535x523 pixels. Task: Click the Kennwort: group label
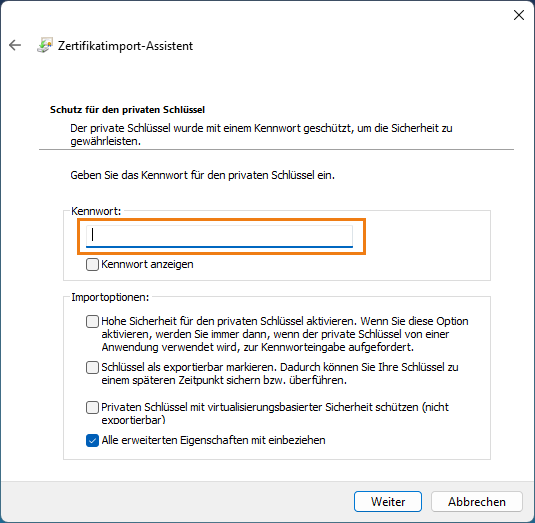(x=96, y=211)
